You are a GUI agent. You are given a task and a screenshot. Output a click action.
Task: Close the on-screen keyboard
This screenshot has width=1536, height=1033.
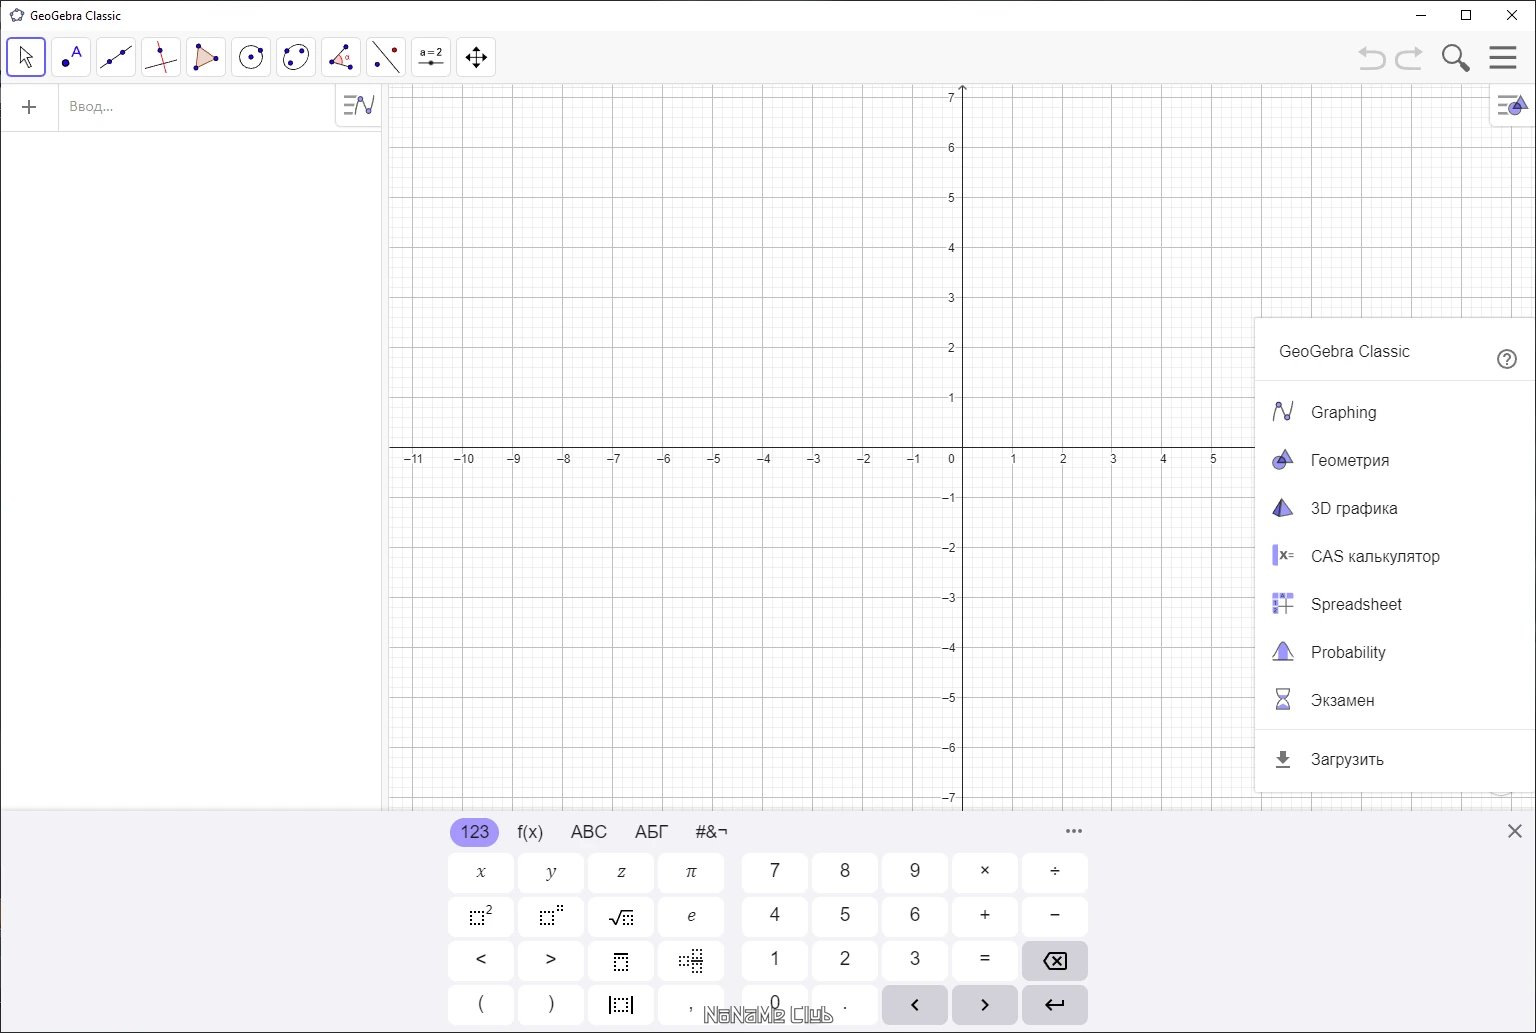click(x=1514, y=831)
